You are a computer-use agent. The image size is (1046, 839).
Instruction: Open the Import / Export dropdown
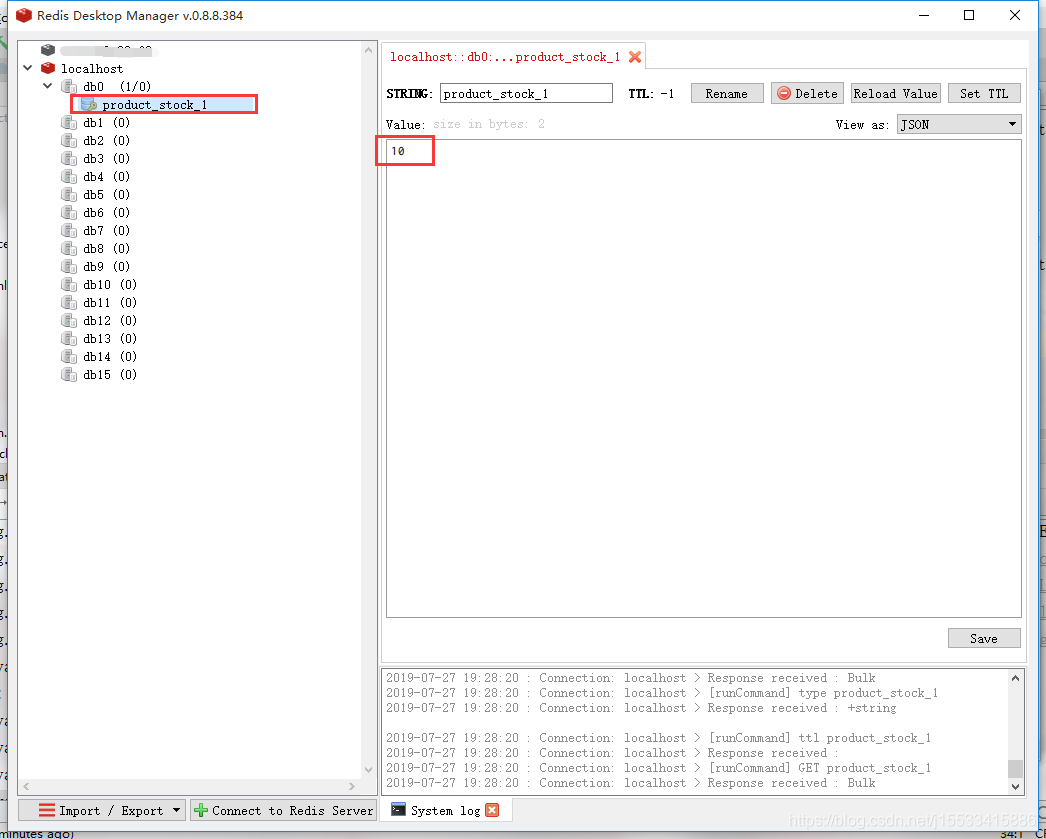102,810
